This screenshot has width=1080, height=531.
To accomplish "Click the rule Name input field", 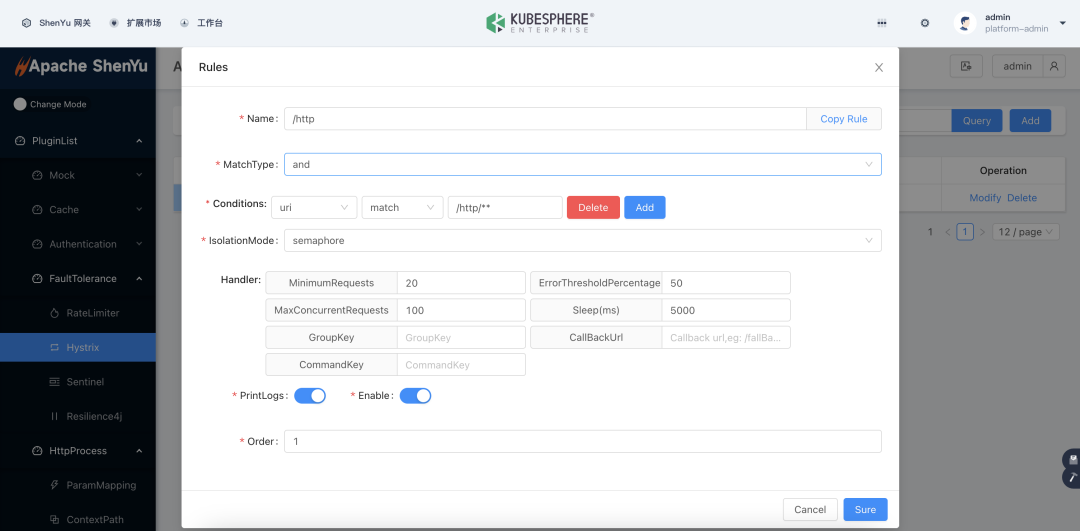I will [546, 118].
